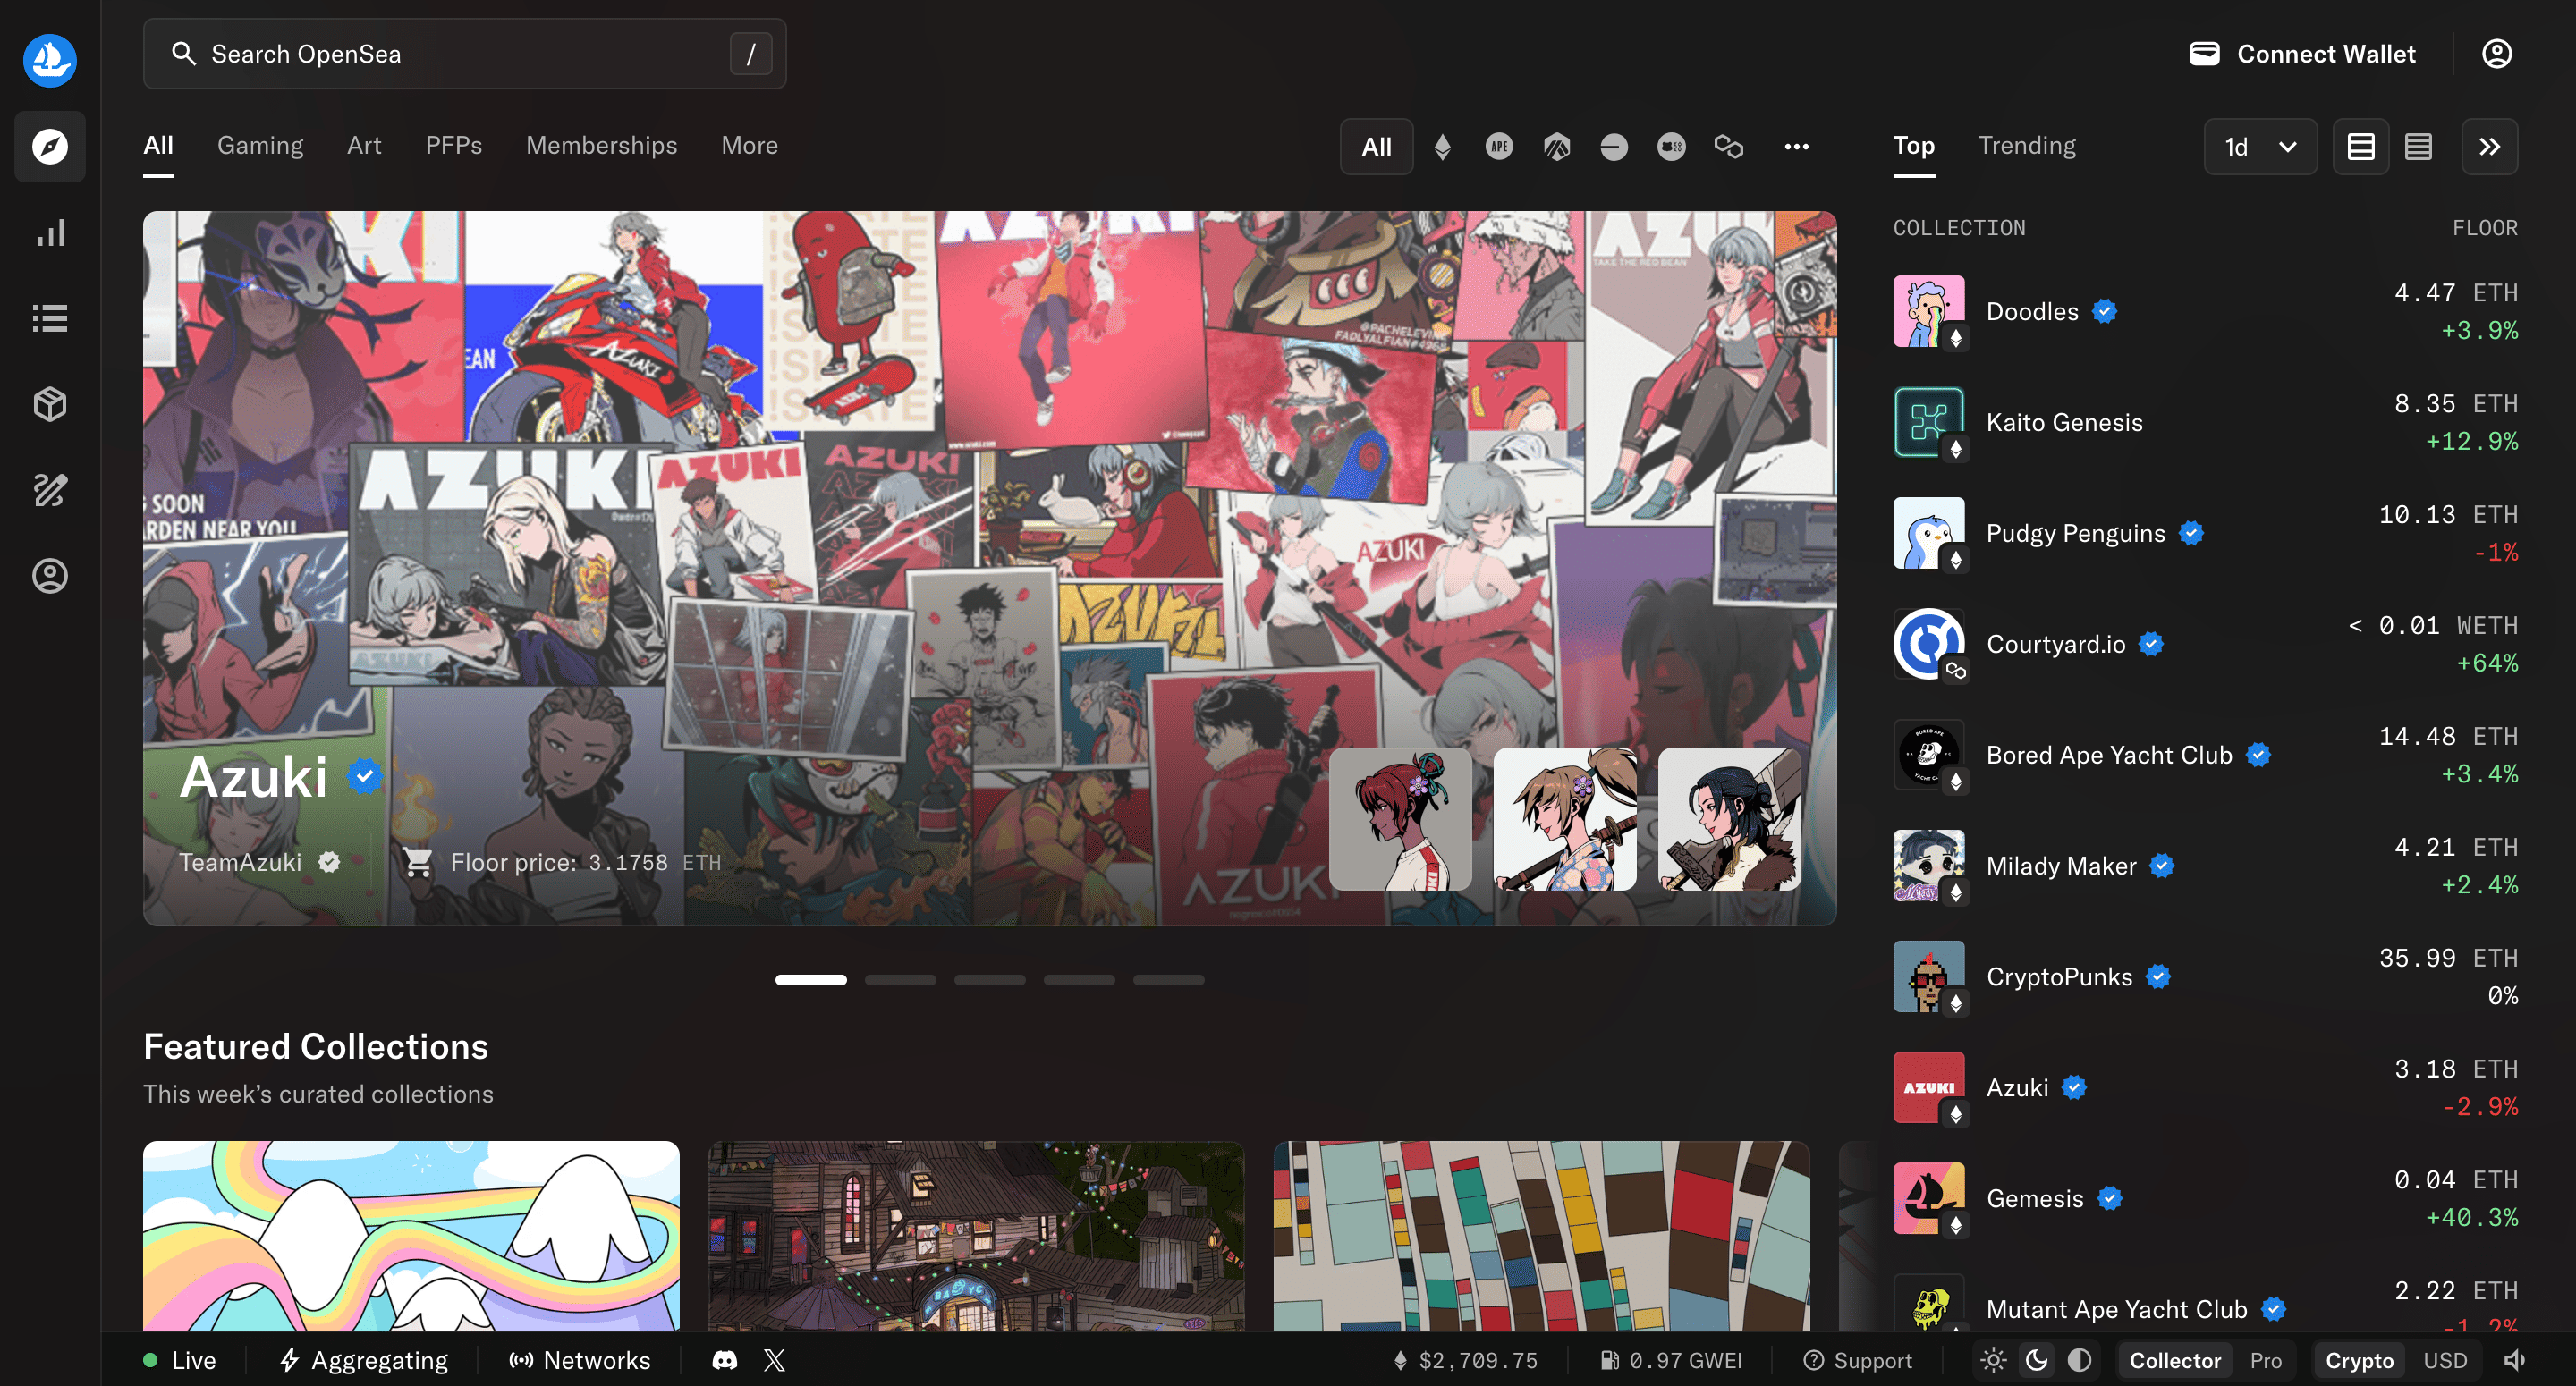Filter by ApeChain icon
Screen dimensions: 2576x1386
(x=1499, y=147)
